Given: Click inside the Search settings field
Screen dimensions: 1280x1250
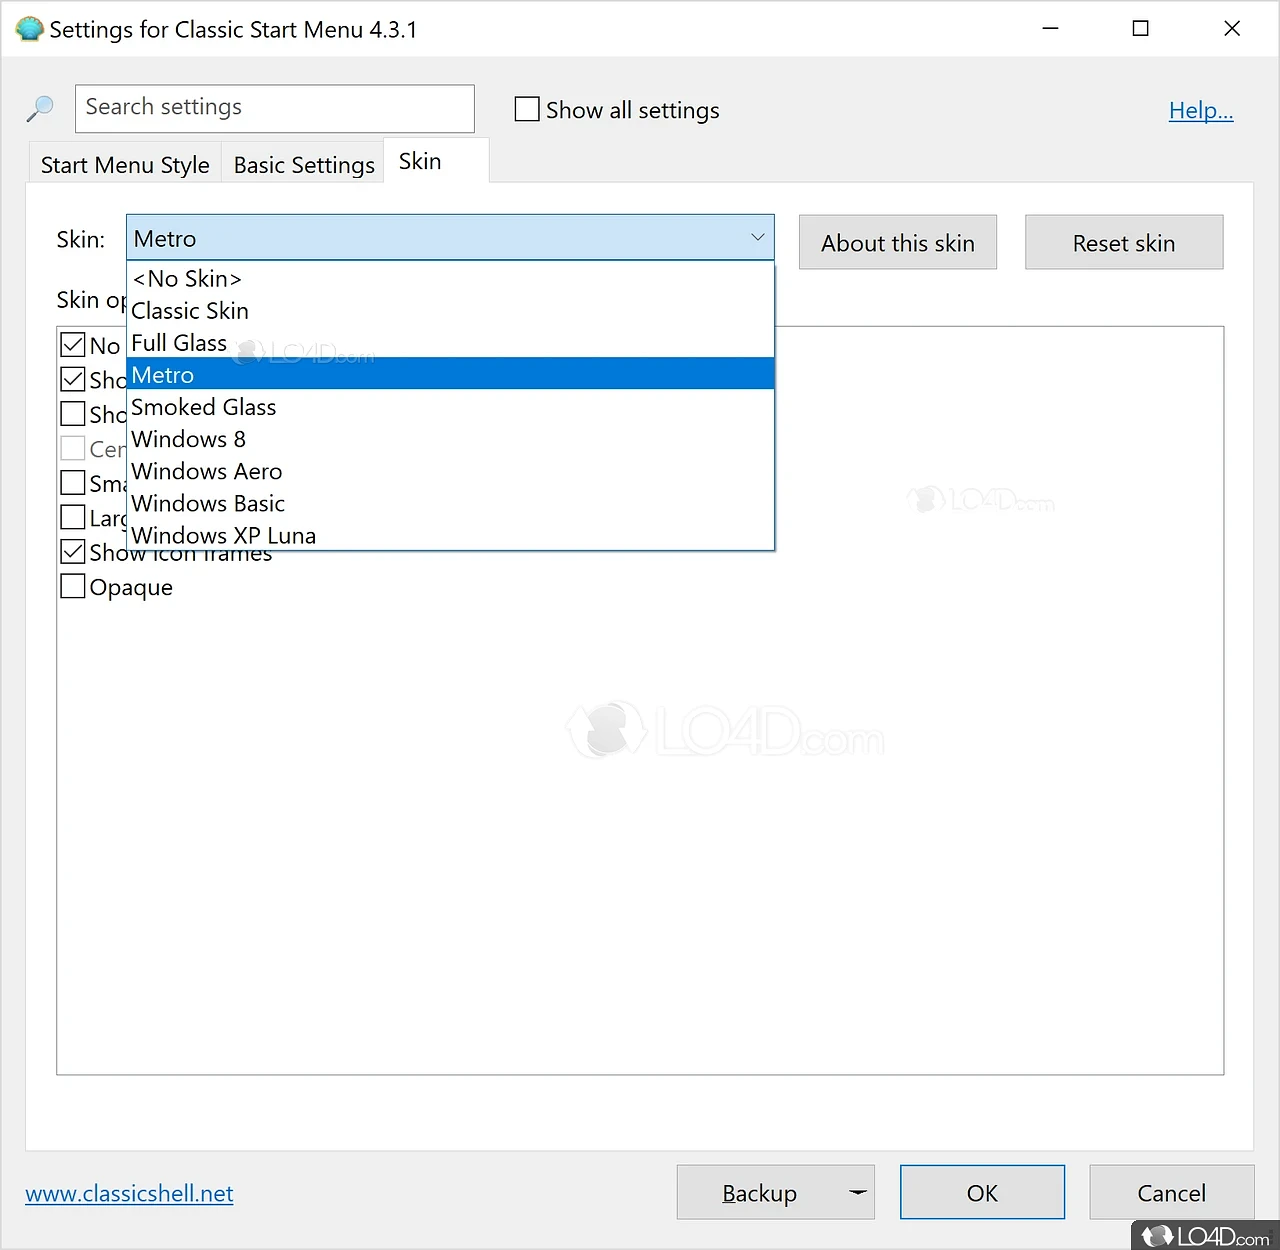Looking at the screenshot, I should (x=275, y=108).
